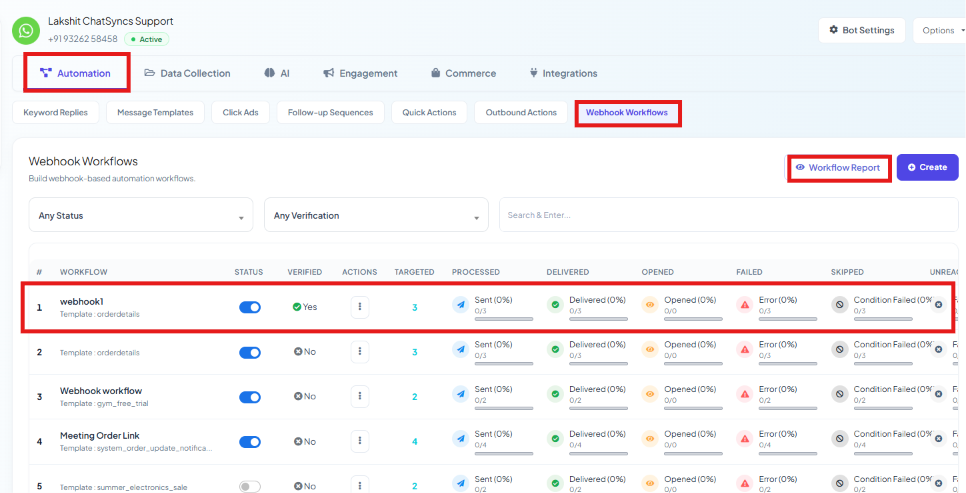Screen dimensions: 966x493
Task: Click Sent paper-plane icon in webhook1 row
Action: tap(461, 304)
